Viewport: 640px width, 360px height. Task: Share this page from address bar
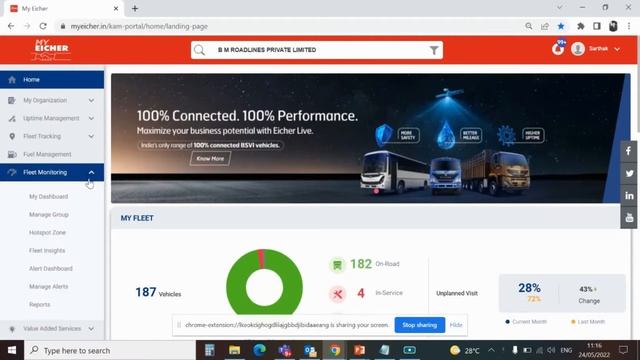545,26
